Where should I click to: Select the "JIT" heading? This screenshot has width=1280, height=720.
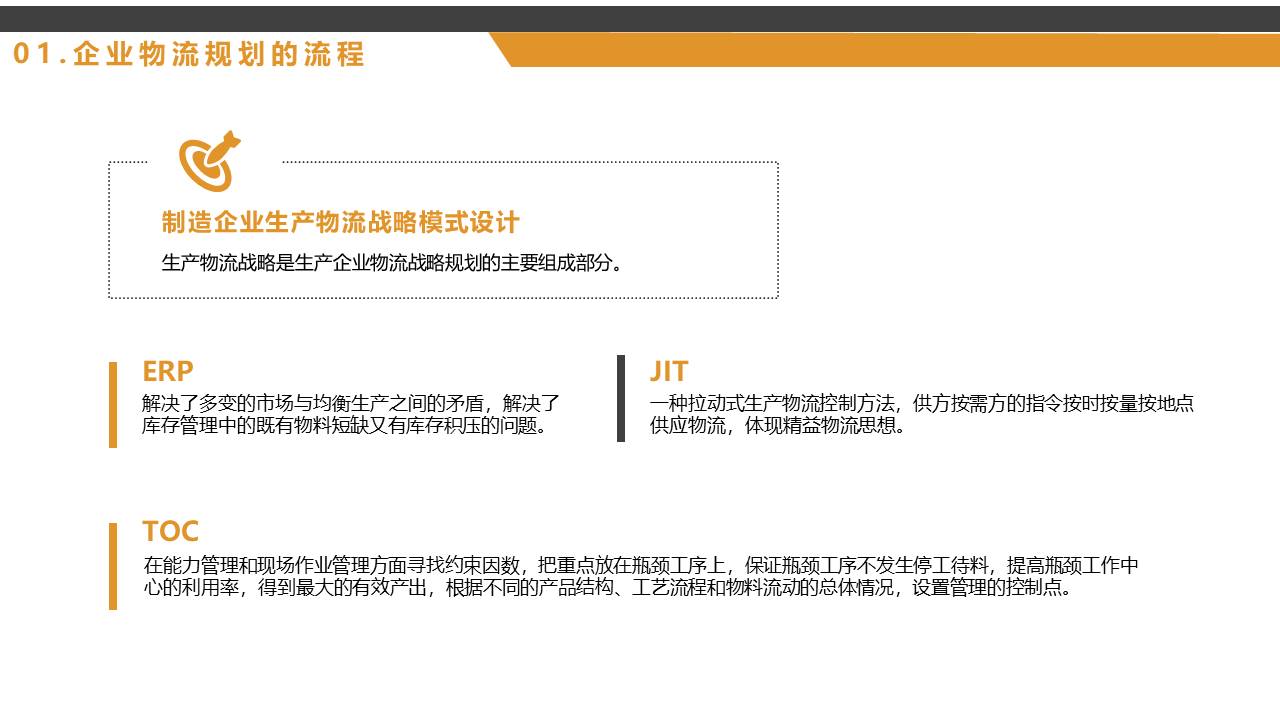pos(669,371)
